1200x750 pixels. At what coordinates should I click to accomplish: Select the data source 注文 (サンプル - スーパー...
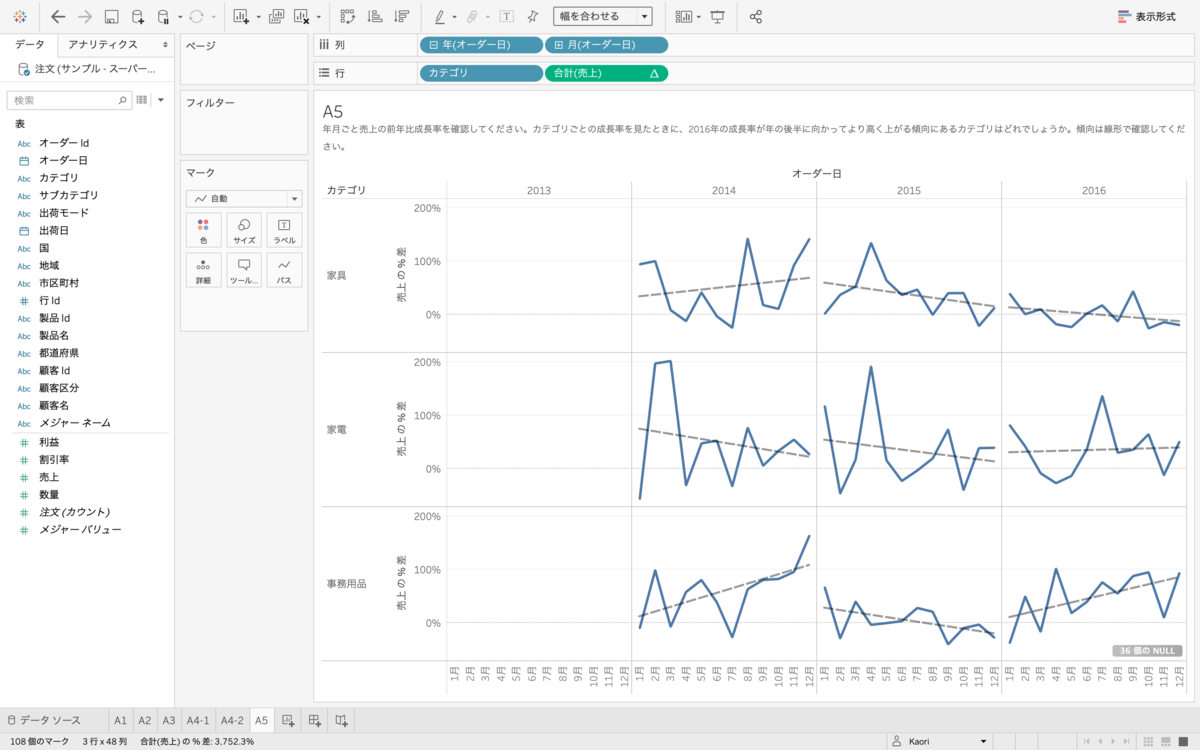[88, 69]
